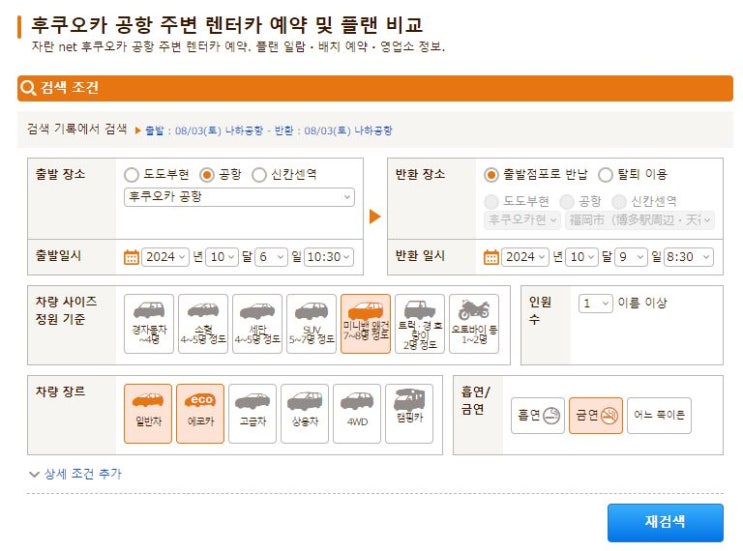The height and width of the screenshot is (551, 743).
Task: Open the return time 8:30 dropdown
Action: 689,257
